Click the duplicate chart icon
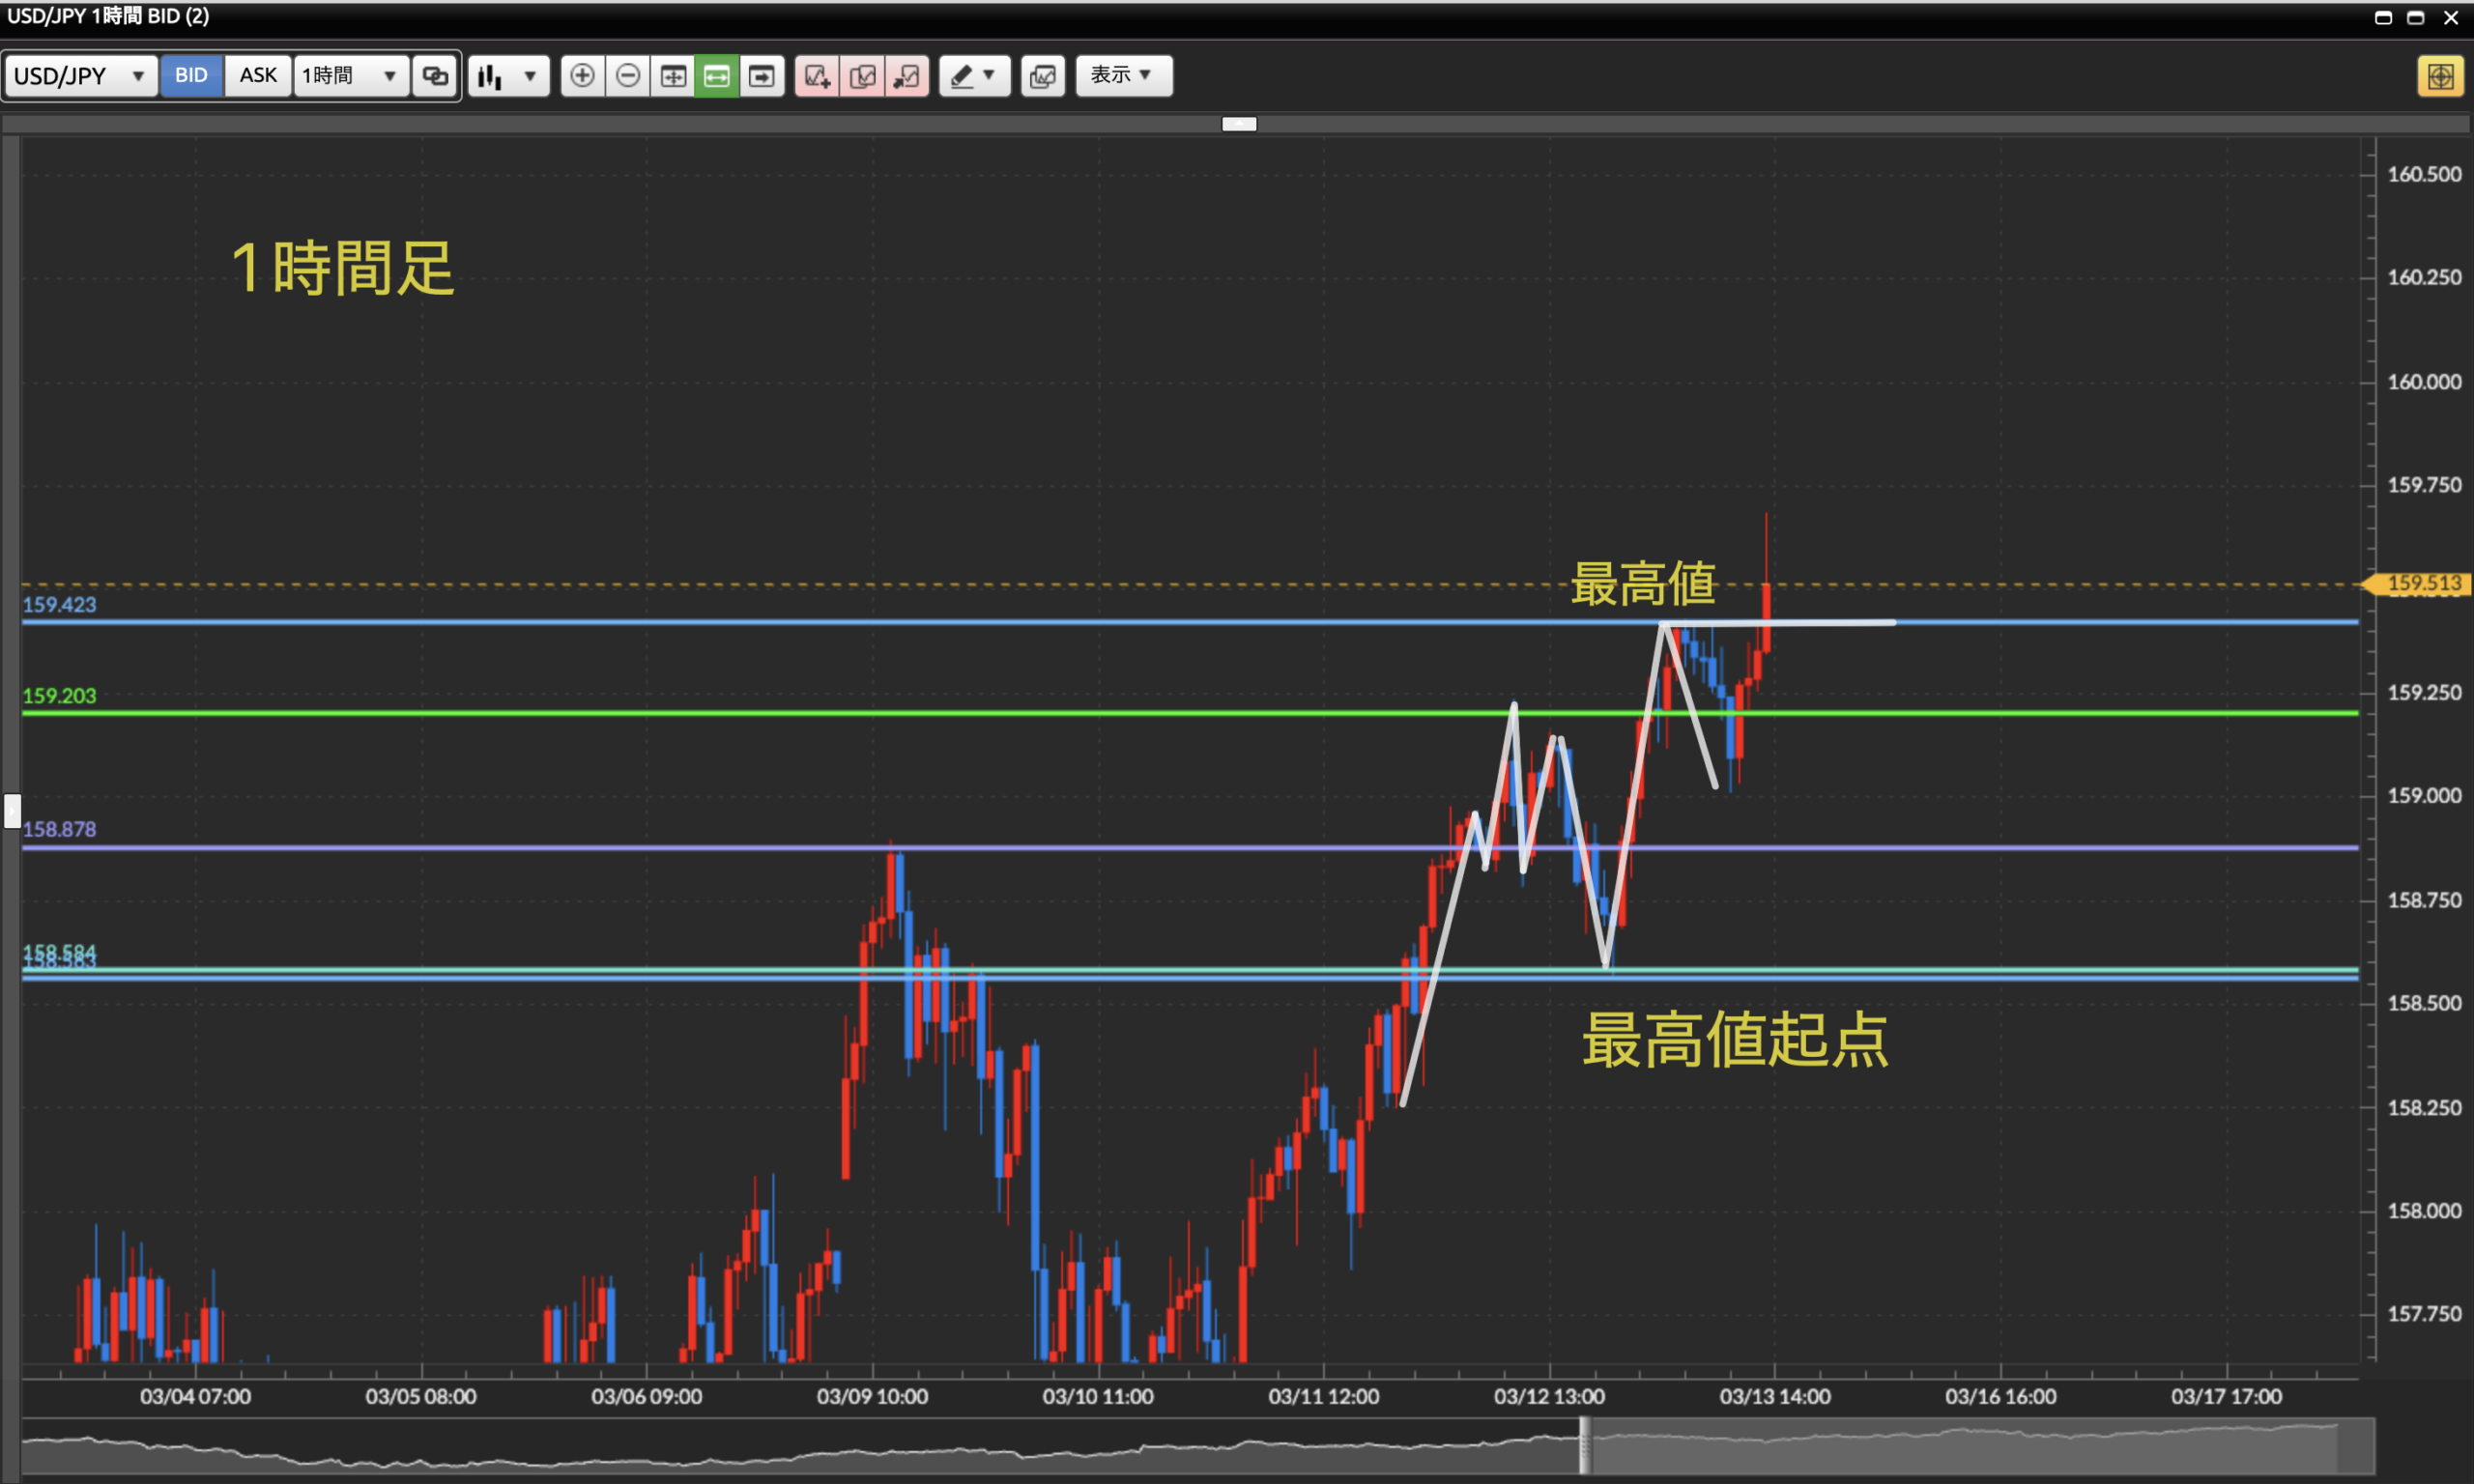 (862, 76)
